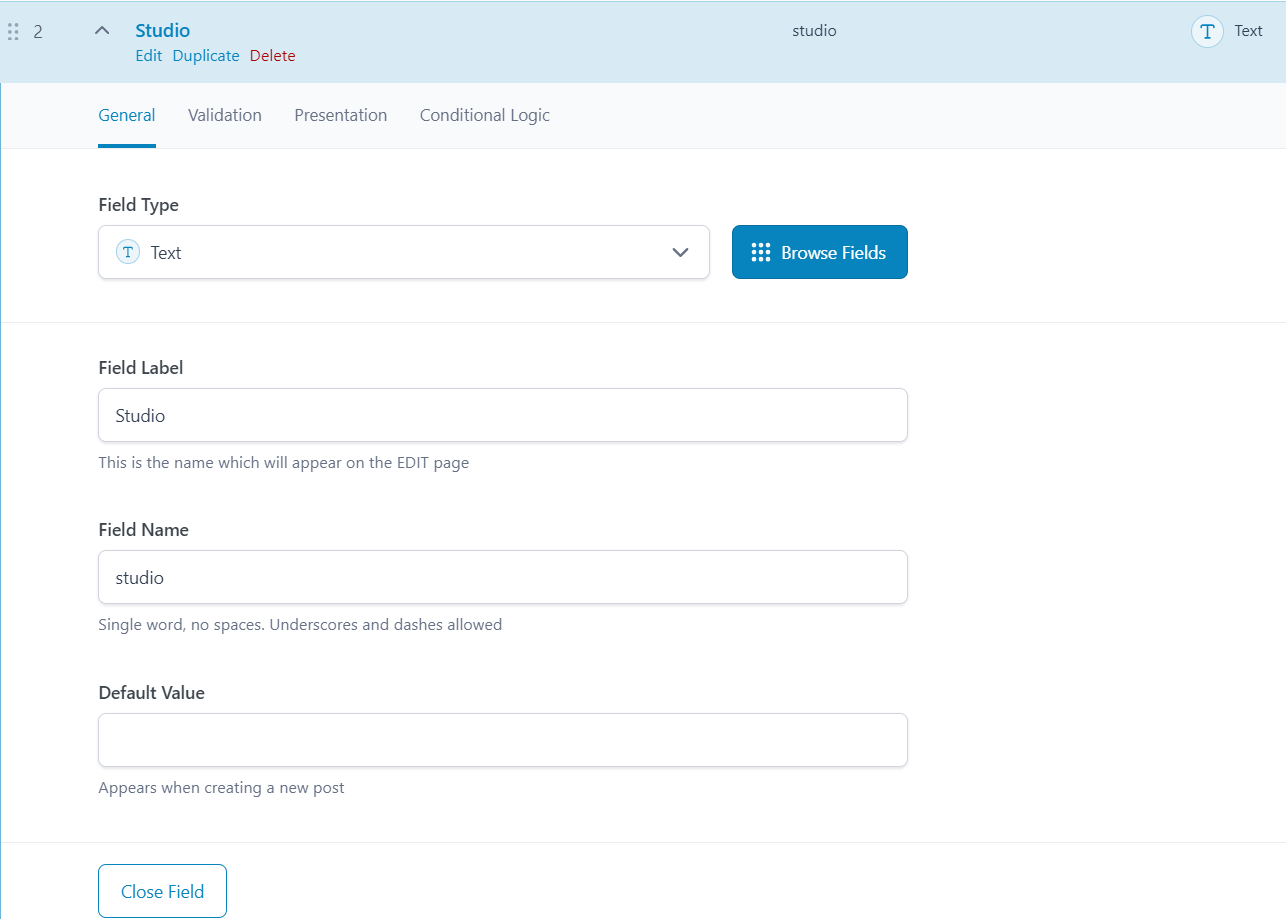The image size is (1286, 919).
Task: Click inside the Field Label input showing Studio
Action: point(502,415)
